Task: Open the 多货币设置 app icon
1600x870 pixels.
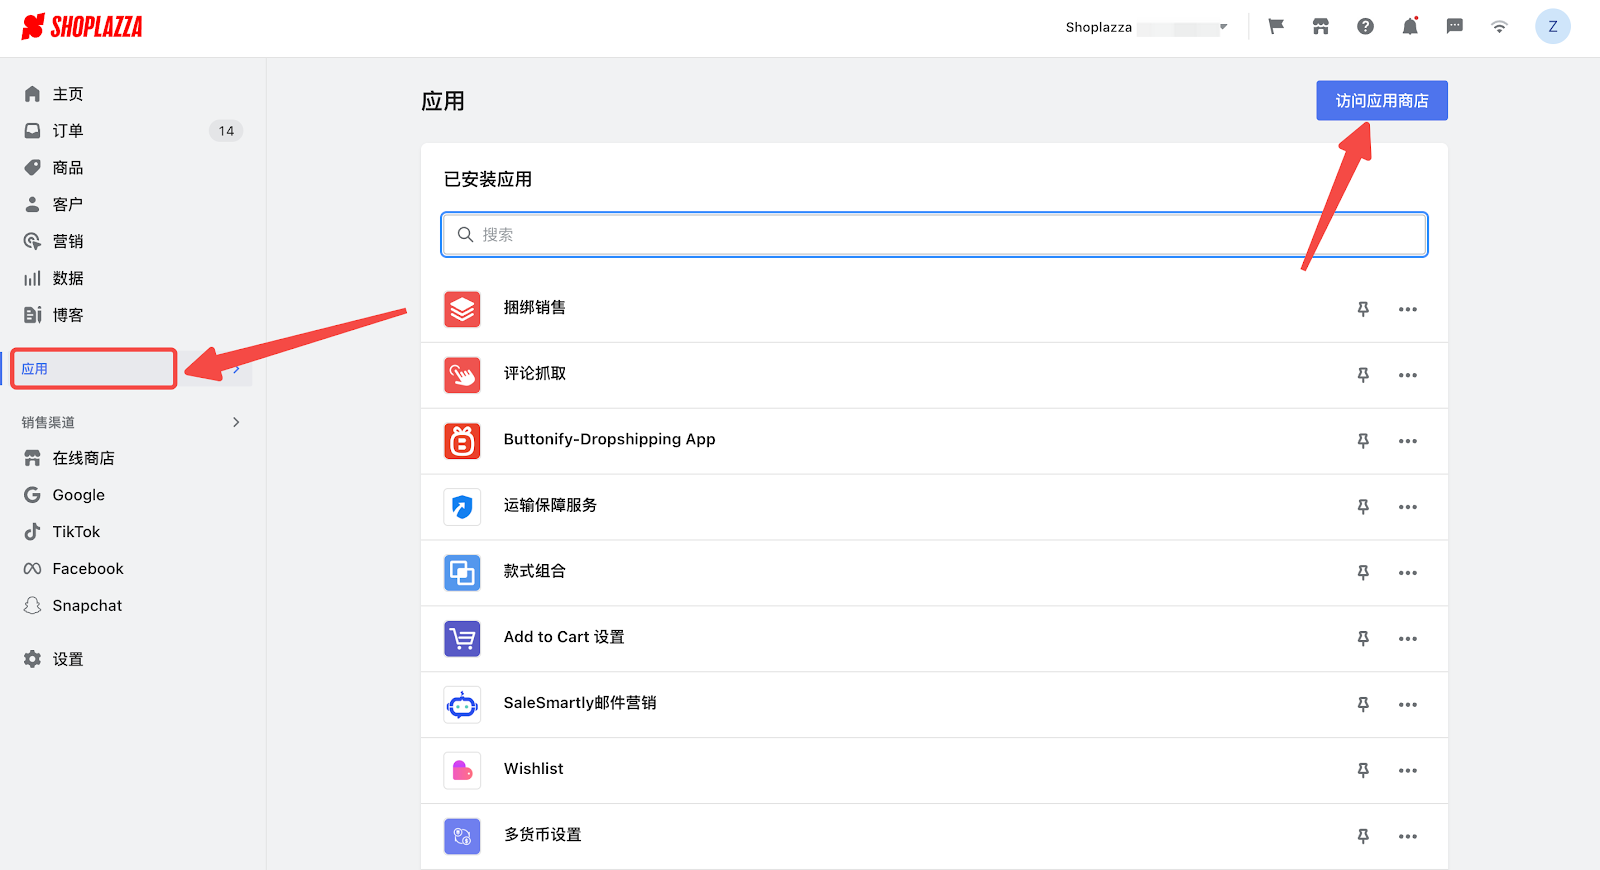Action: (x=462, y=836)
